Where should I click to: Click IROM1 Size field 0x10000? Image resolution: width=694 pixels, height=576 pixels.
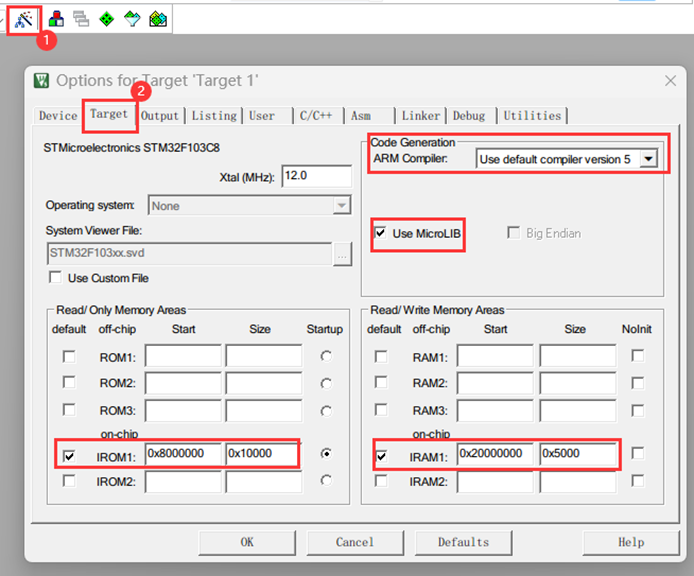[x=262, y=453]
